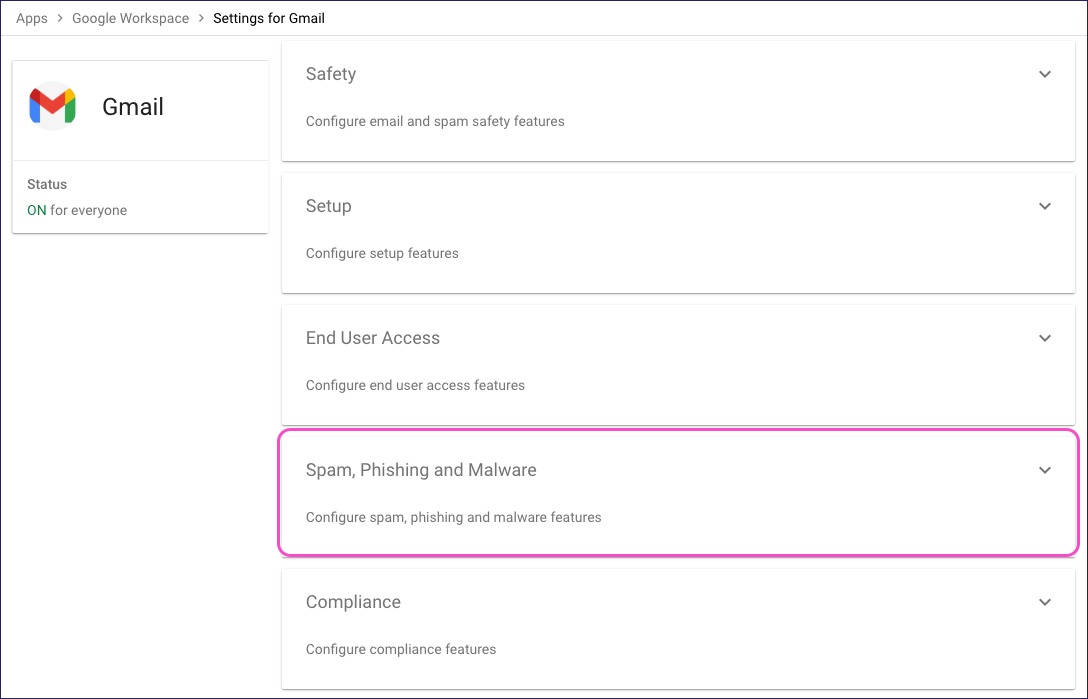The width and height of the screenshot is (1088, 699).
Task: Open the Compliance section heading
Action: coord(353,602)
